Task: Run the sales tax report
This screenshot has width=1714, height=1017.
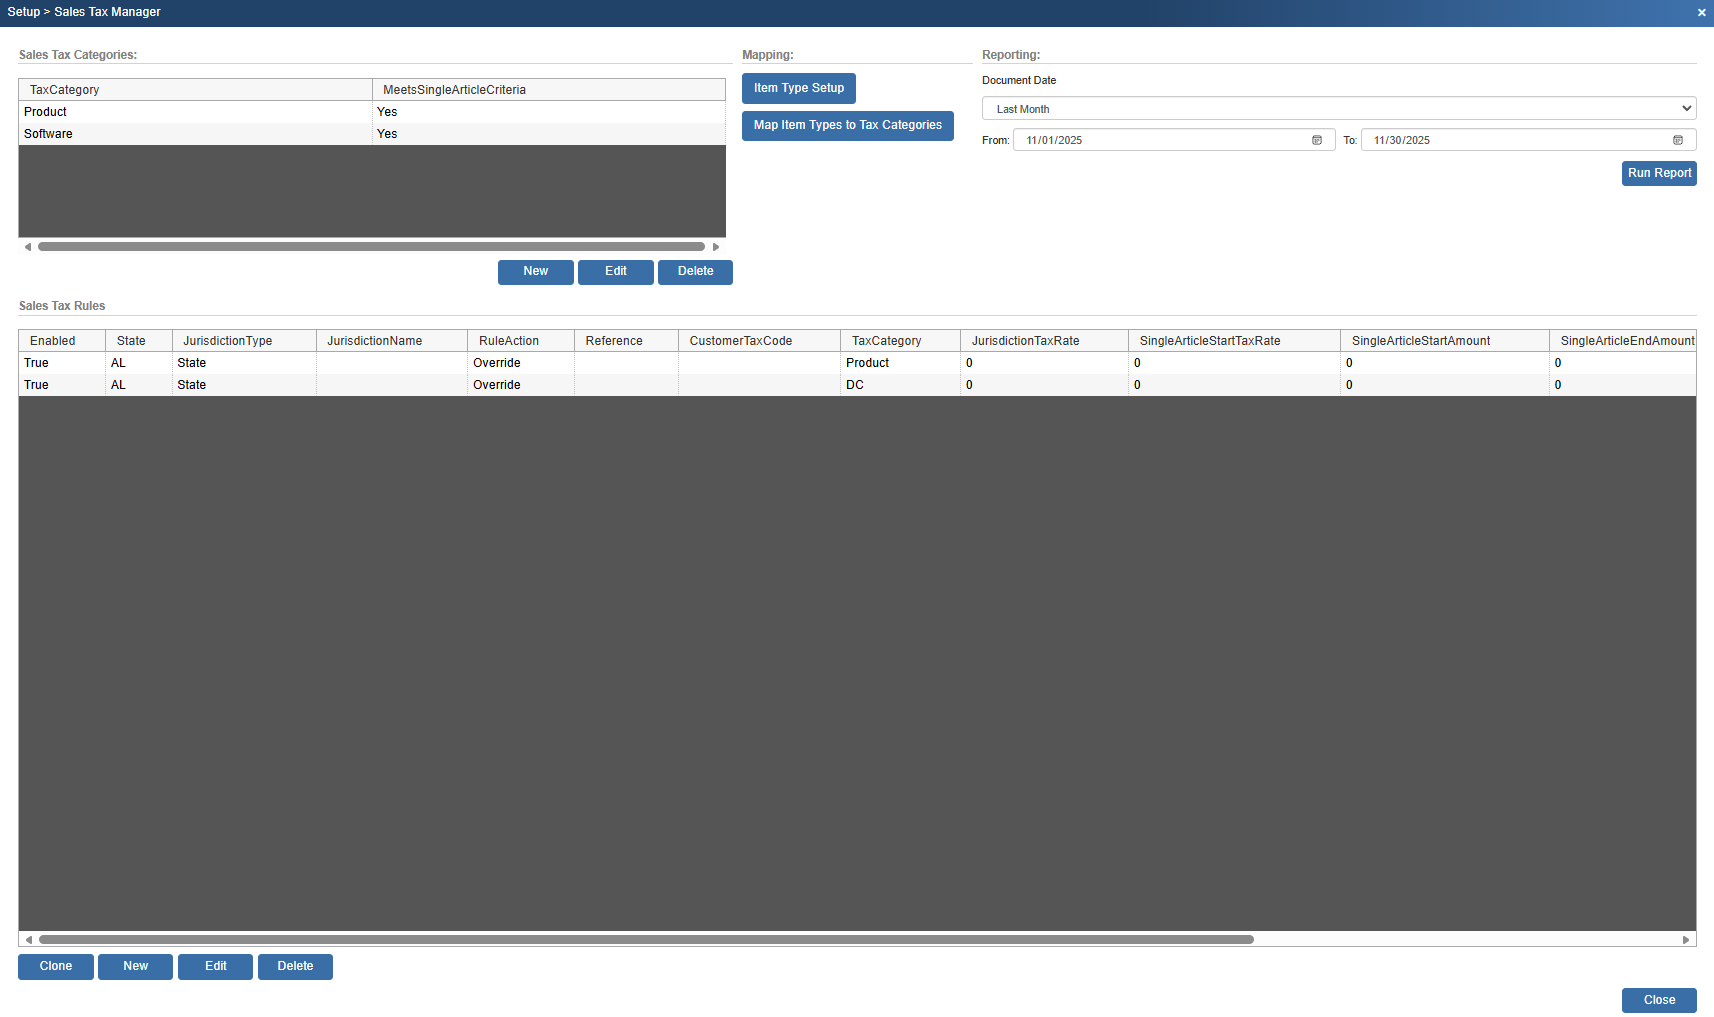Action: point(1658,173)
